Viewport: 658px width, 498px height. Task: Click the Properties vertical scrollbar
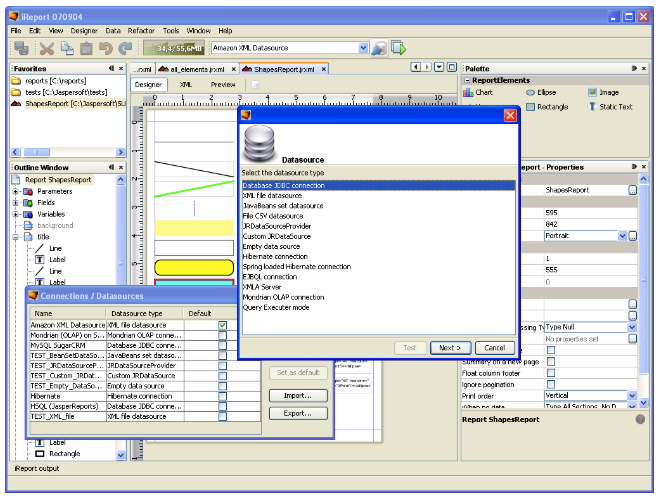point(643,278)
